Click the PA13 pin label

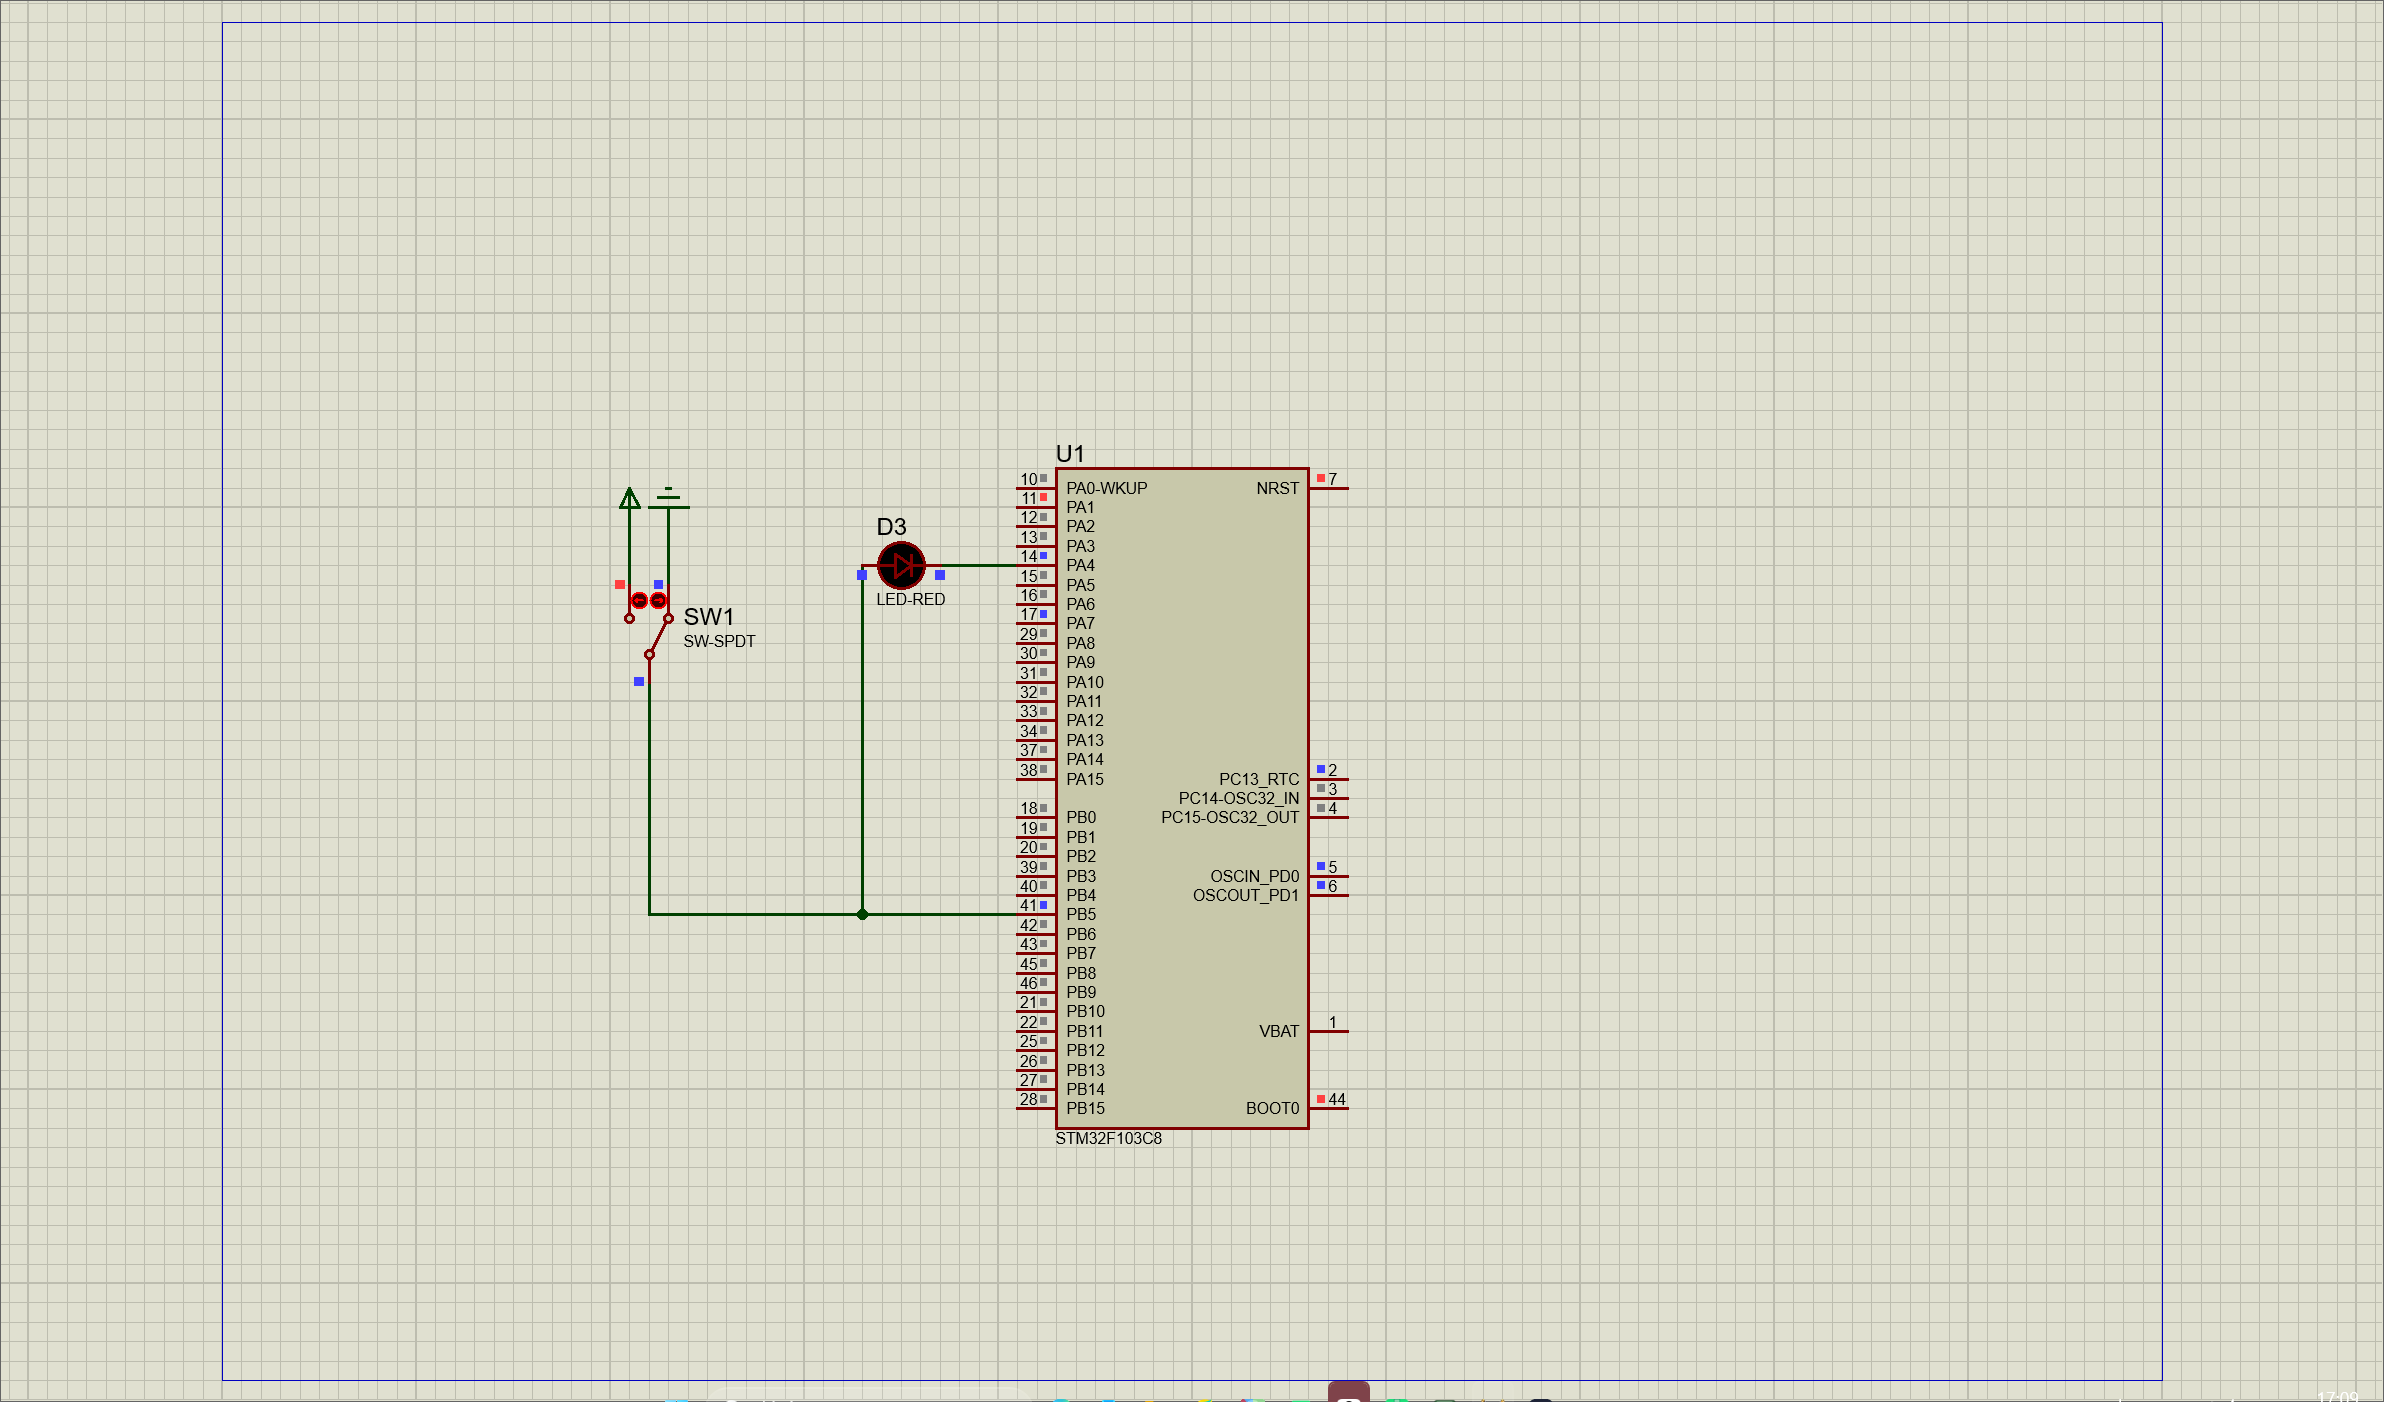1085,740
